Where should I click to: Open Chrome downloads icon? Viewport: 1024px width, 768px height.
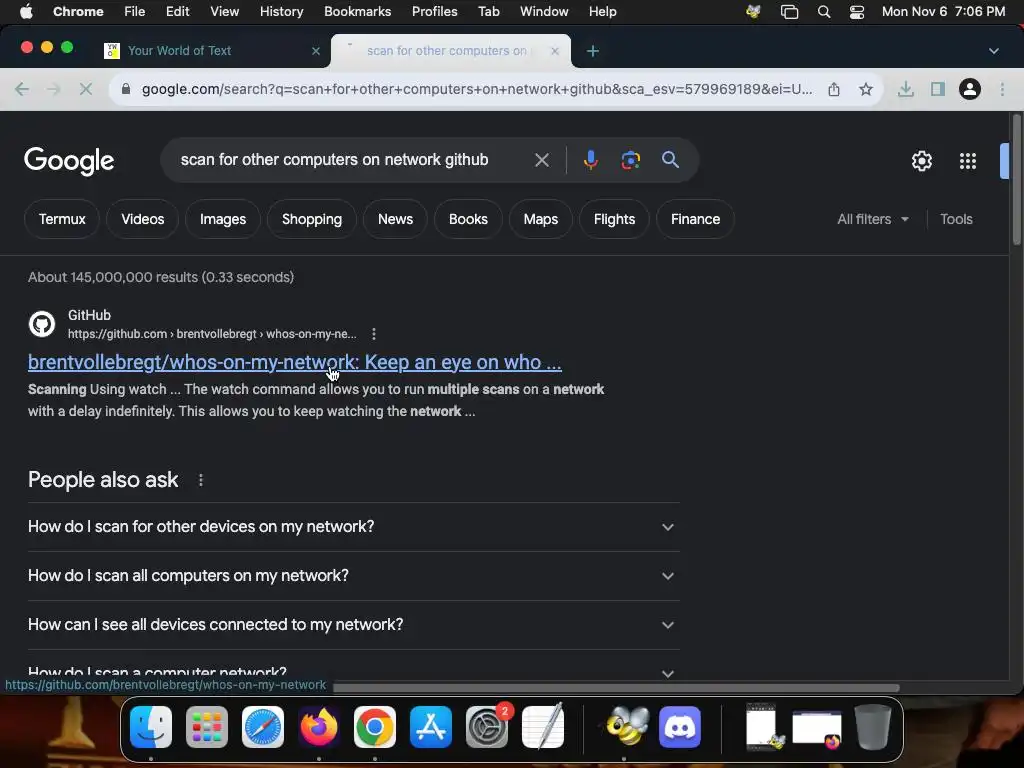coord(905,89)
